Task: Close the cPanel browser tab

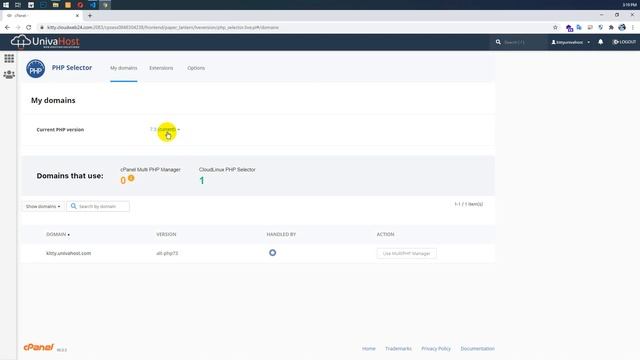Action: point(78,16)
